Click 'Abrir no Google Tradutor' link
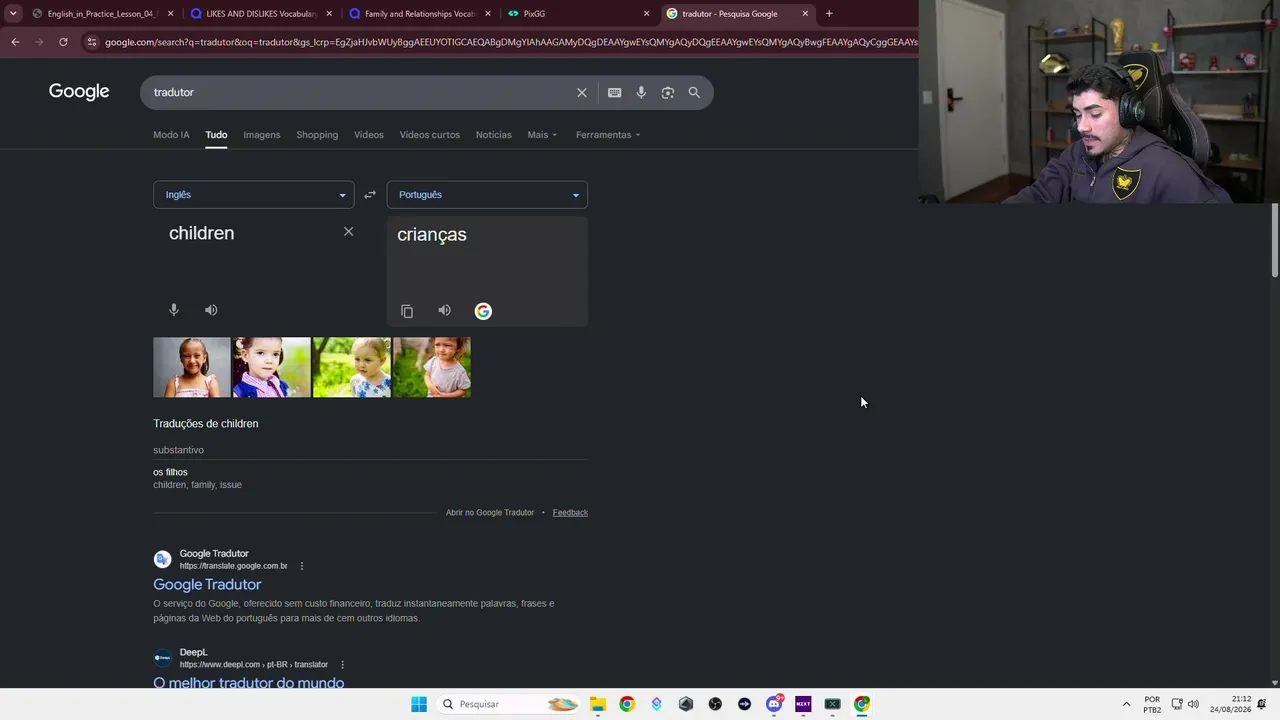1280x720 pixels. (490, 513)
